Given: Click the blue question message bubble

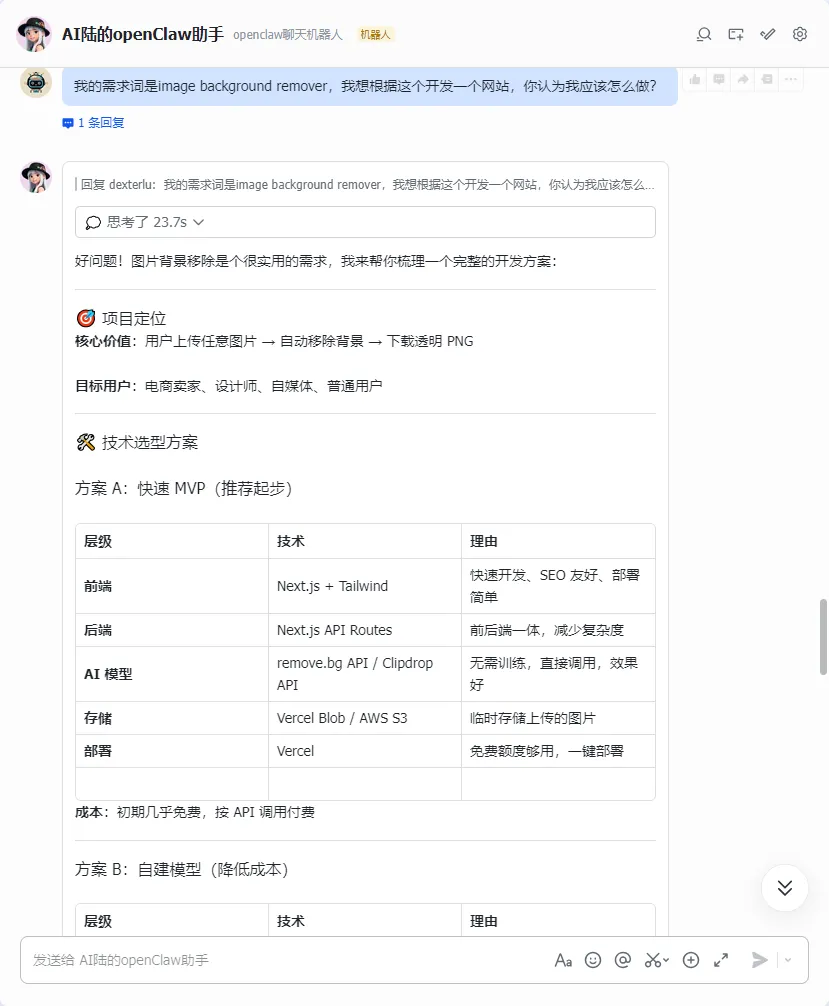Looking at the screenshot, I should tap(370, 86).
